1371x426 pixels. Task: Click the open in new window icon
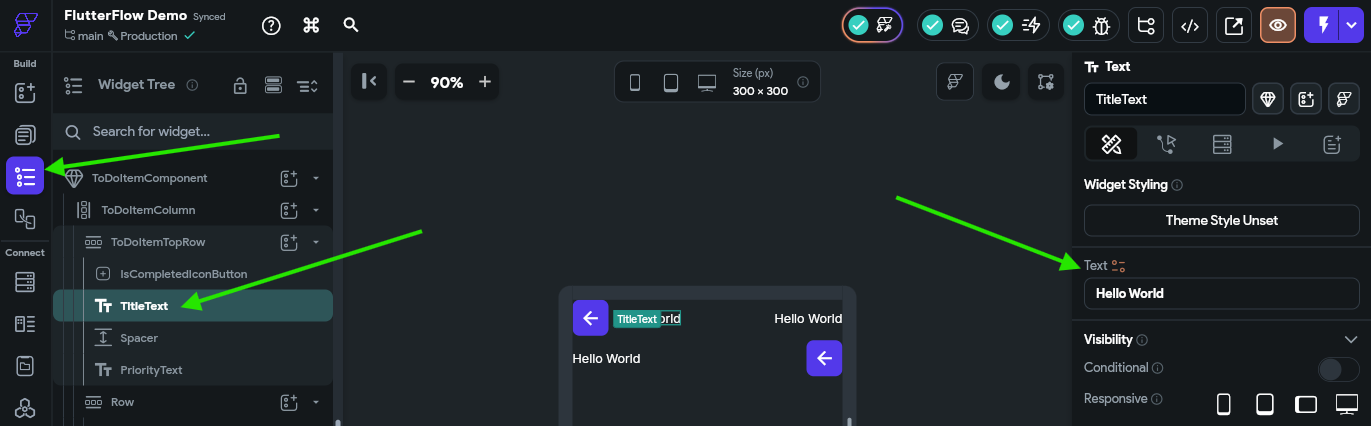click(x=1234, y=26)
